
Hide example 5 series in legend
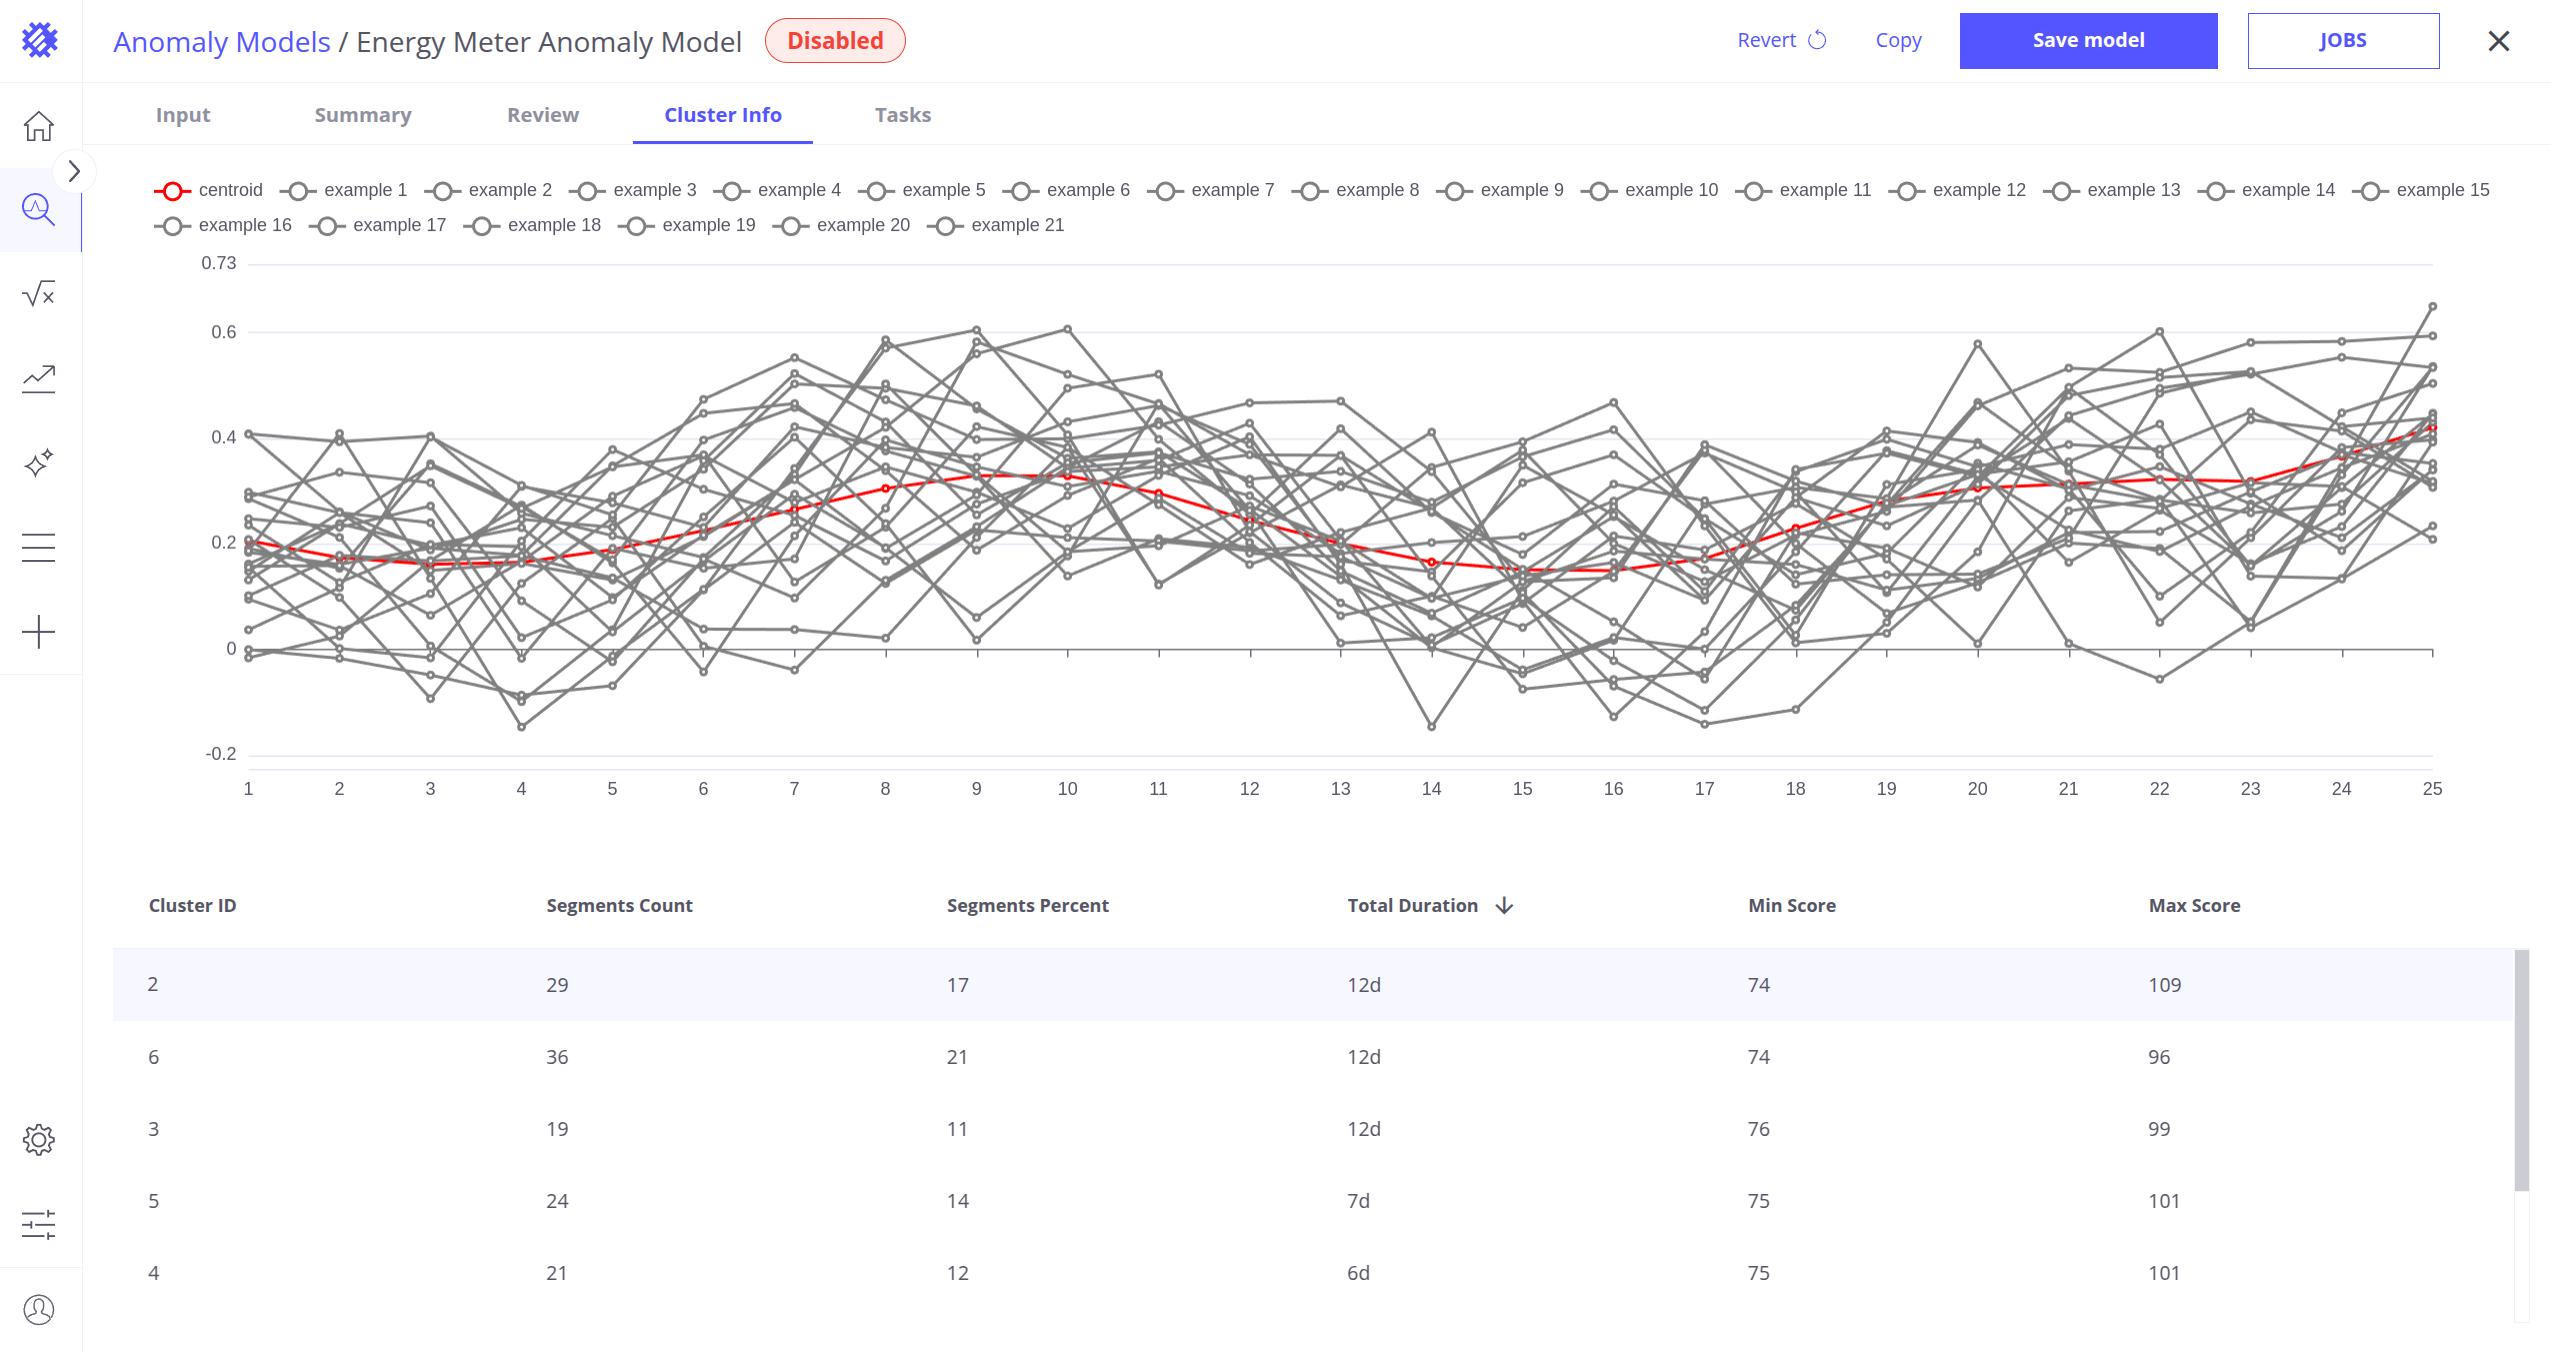pyautogui.click(x=927, y=190)
